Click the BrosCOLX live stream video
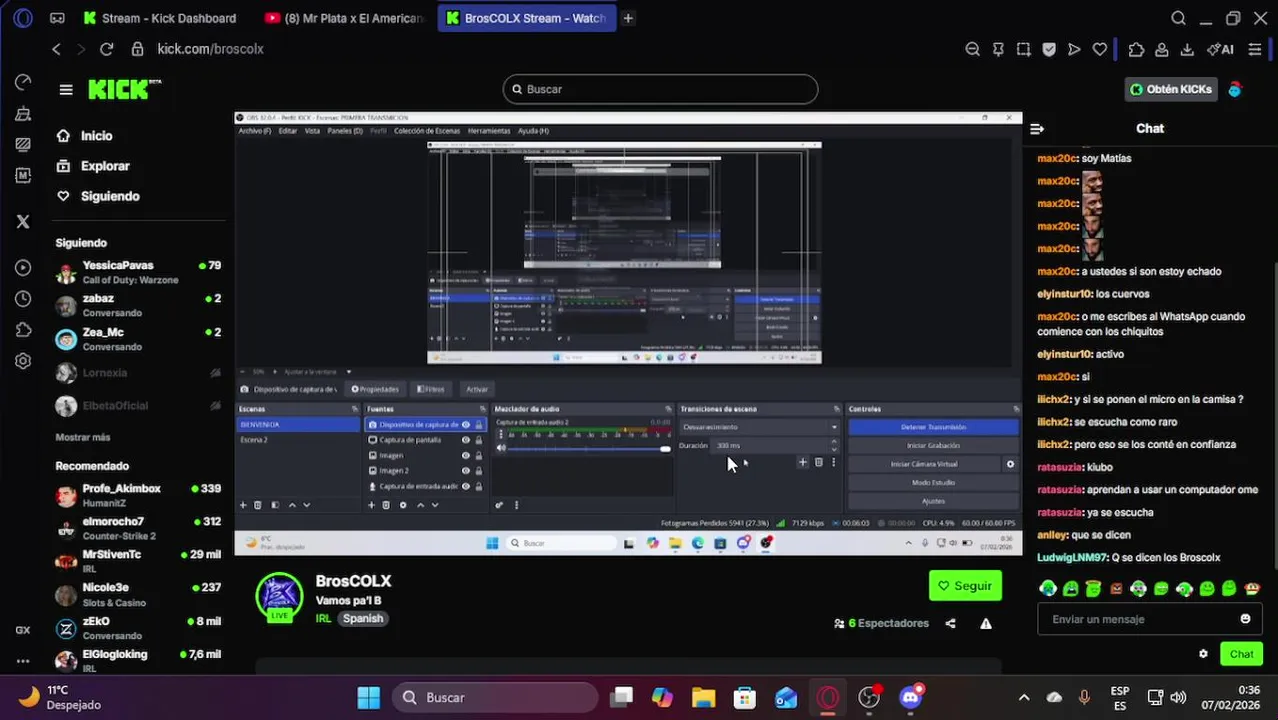The image size is (1278, 720). [628, 333]
